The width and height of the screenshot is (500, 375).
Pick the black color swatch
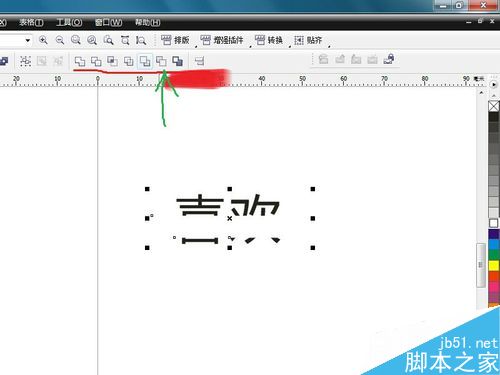494,117
